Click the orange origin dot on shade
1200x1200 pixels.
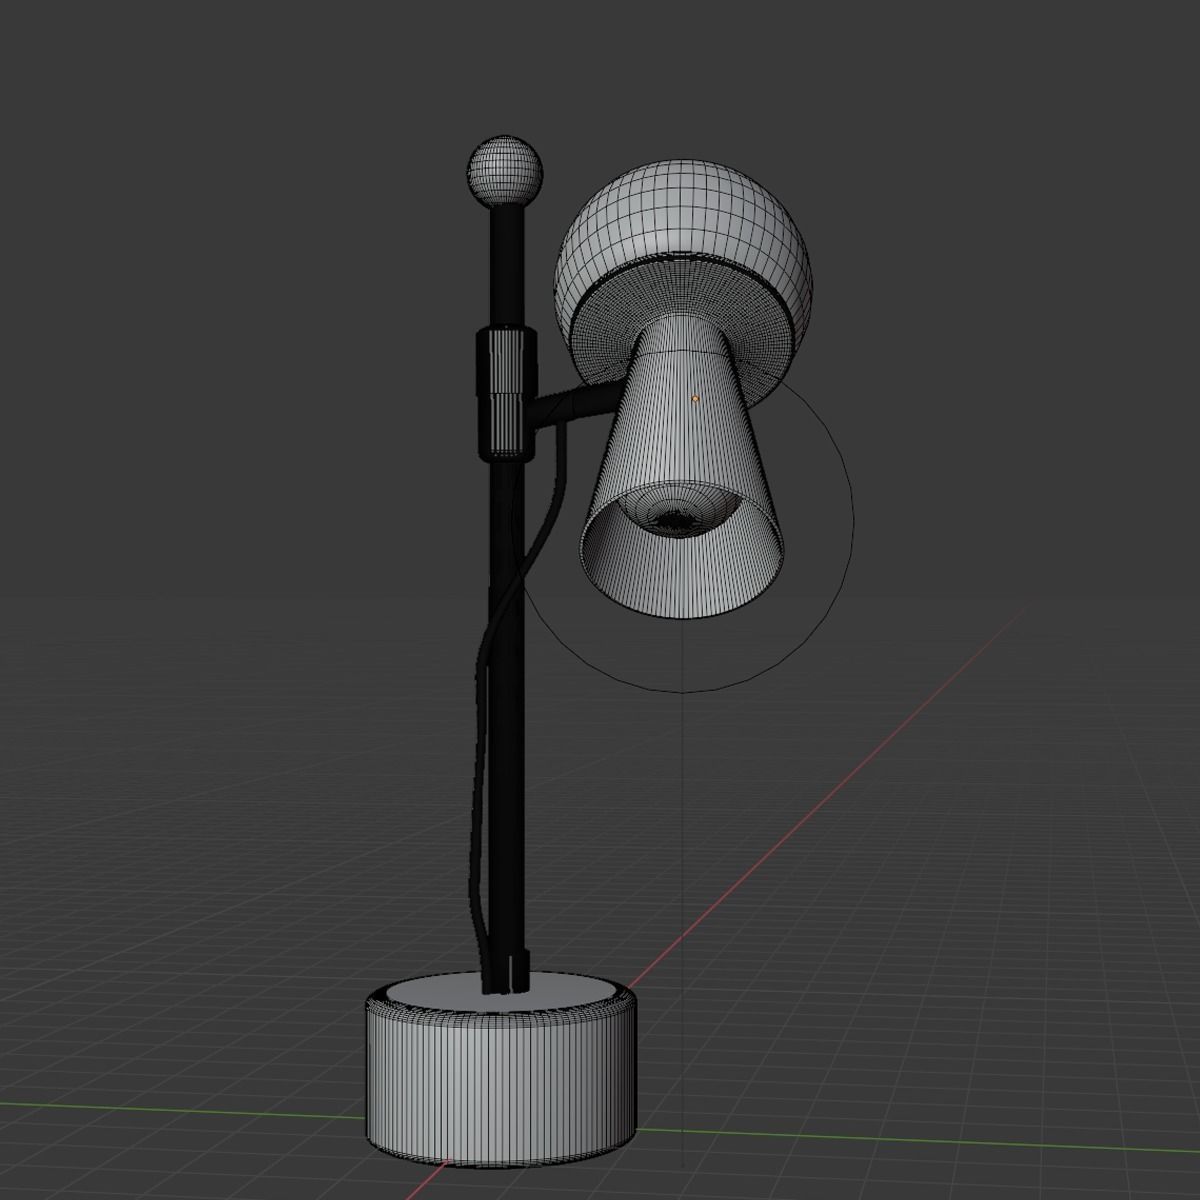695,398
